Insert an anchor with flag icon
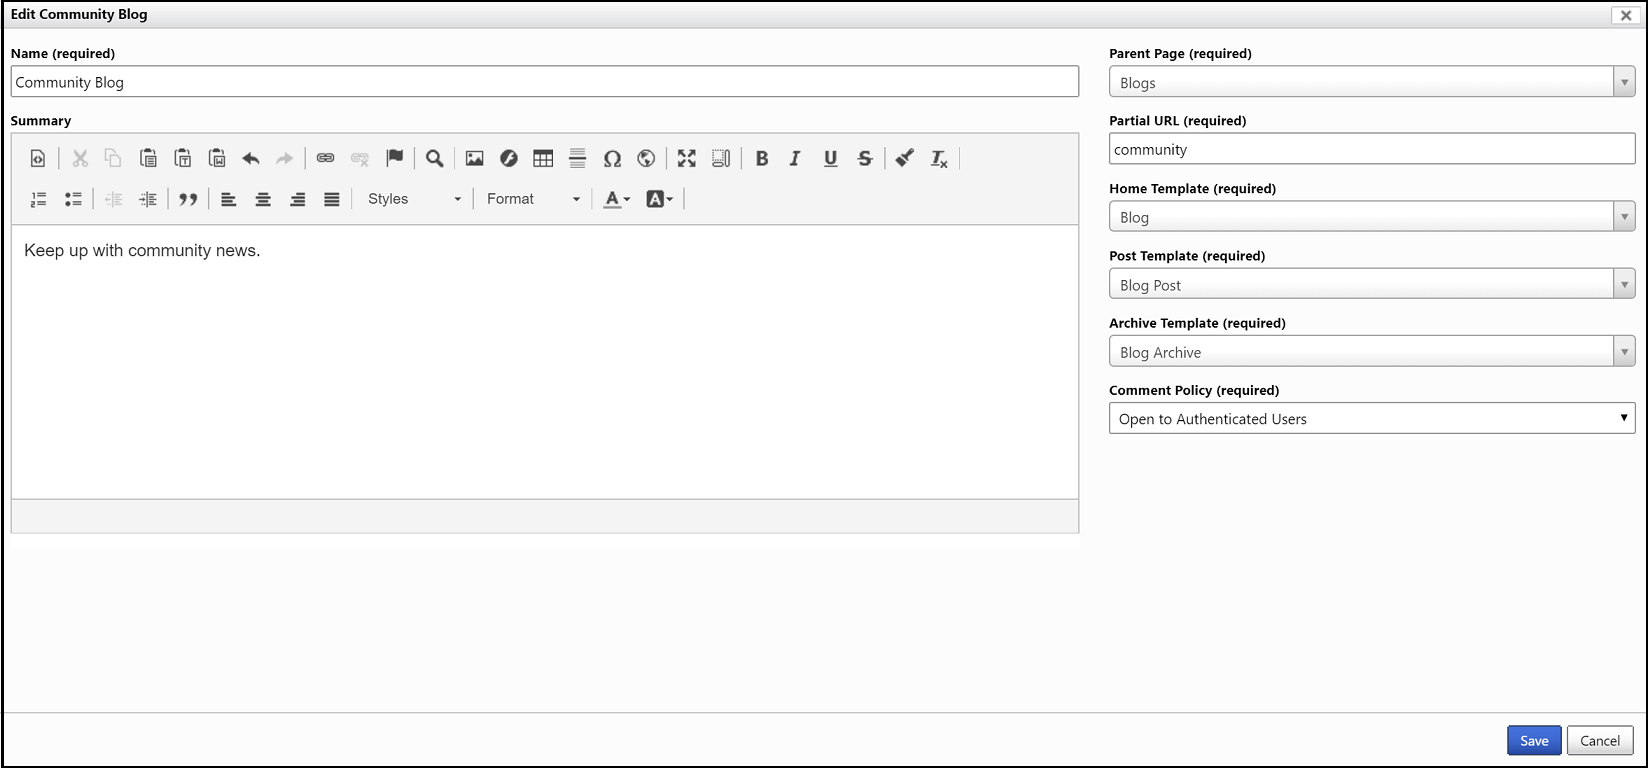The height and width of the screenshot is (768, 1648). pos(395,158)
